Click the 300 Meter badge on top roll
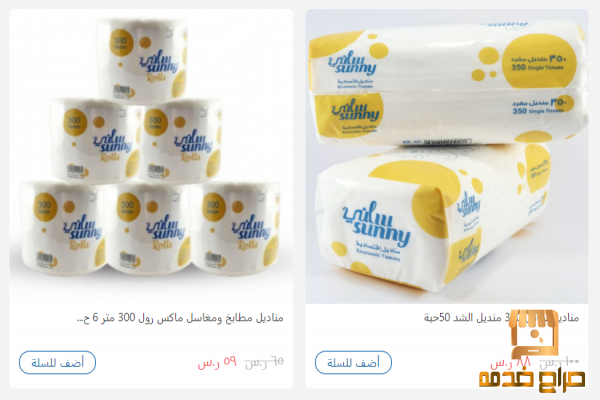Screen dimensions: 600x400 pos(121,42)
